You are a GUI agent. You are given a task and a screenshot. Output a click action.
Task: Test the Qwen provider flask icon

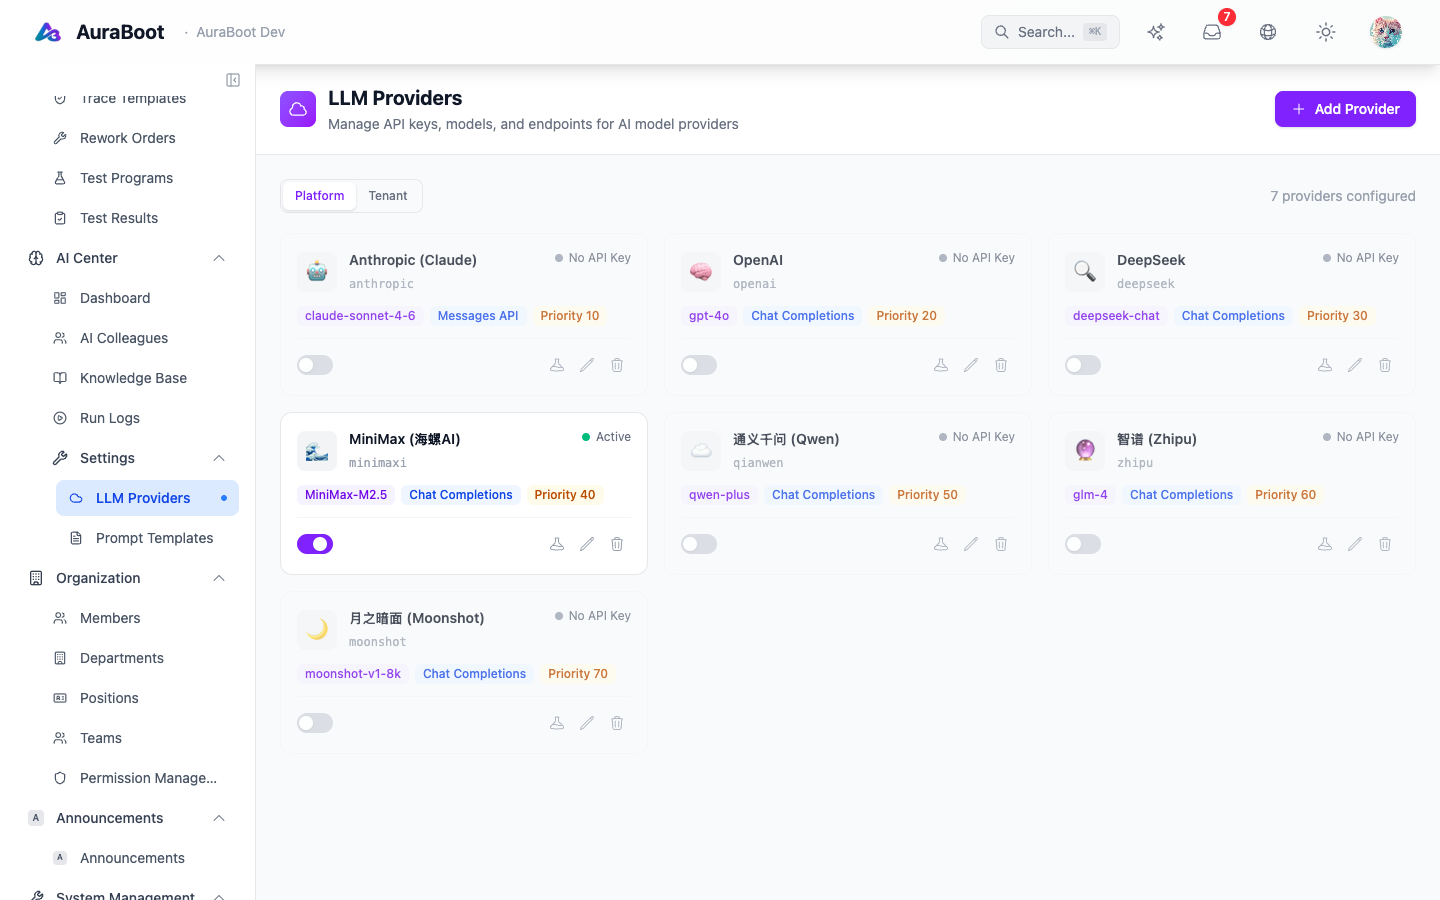pyautogui.click(x=941, y=544)
